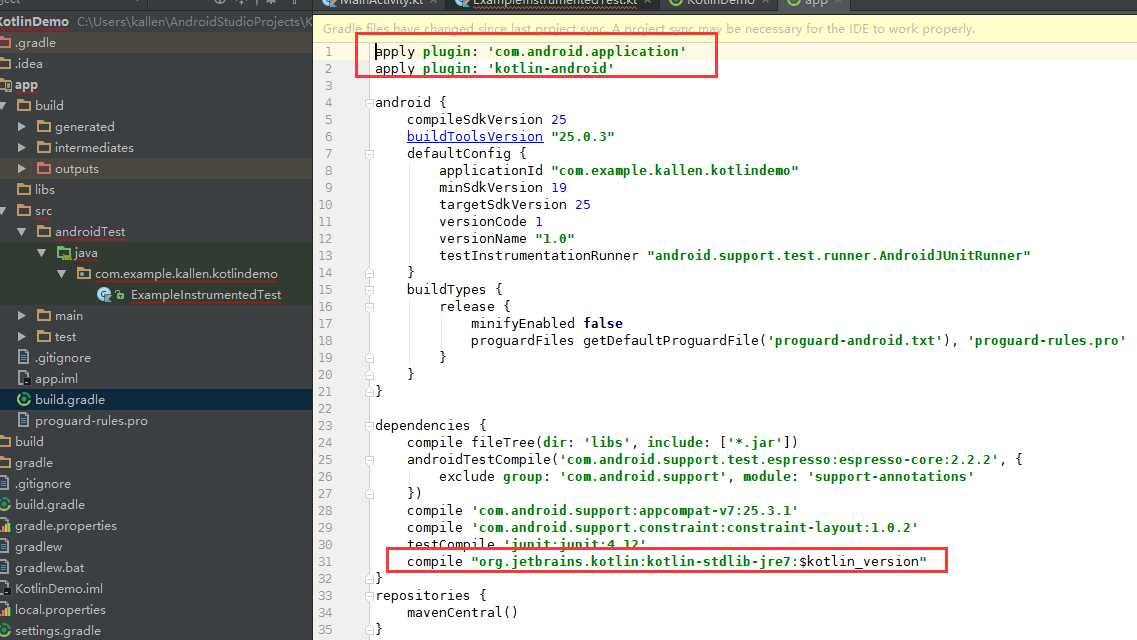
Task: Expand the main folder arrow
Action: (x=22, y=316)
